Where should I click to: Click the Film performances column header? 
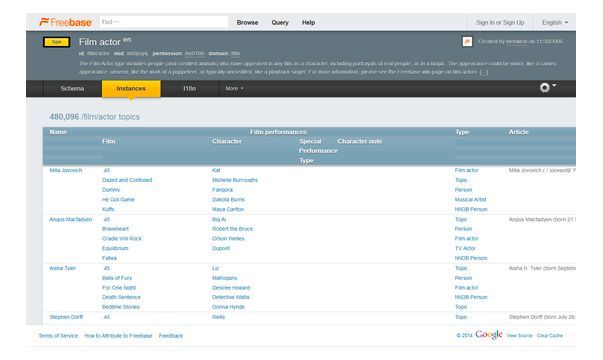click(278, 132)
